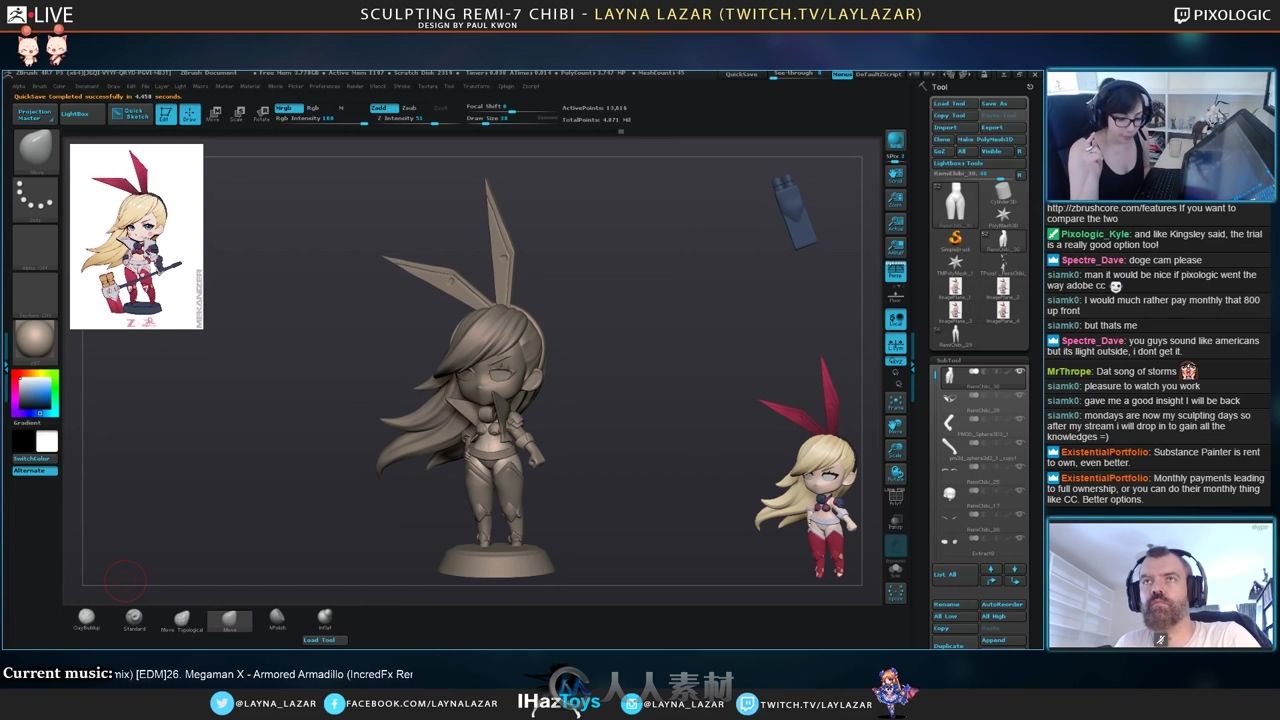Screen dimensions: 1280x720
Task: Click the Actual size icon
Action: pyautogui.click(x=896, y=223)
